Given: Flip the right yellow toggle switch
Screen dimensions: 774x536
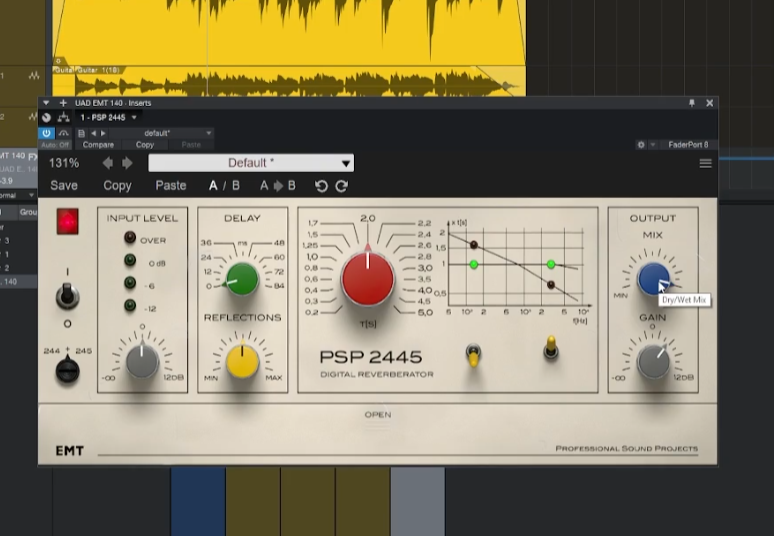Looking at the screenshot, I should [x=551, y=347].
